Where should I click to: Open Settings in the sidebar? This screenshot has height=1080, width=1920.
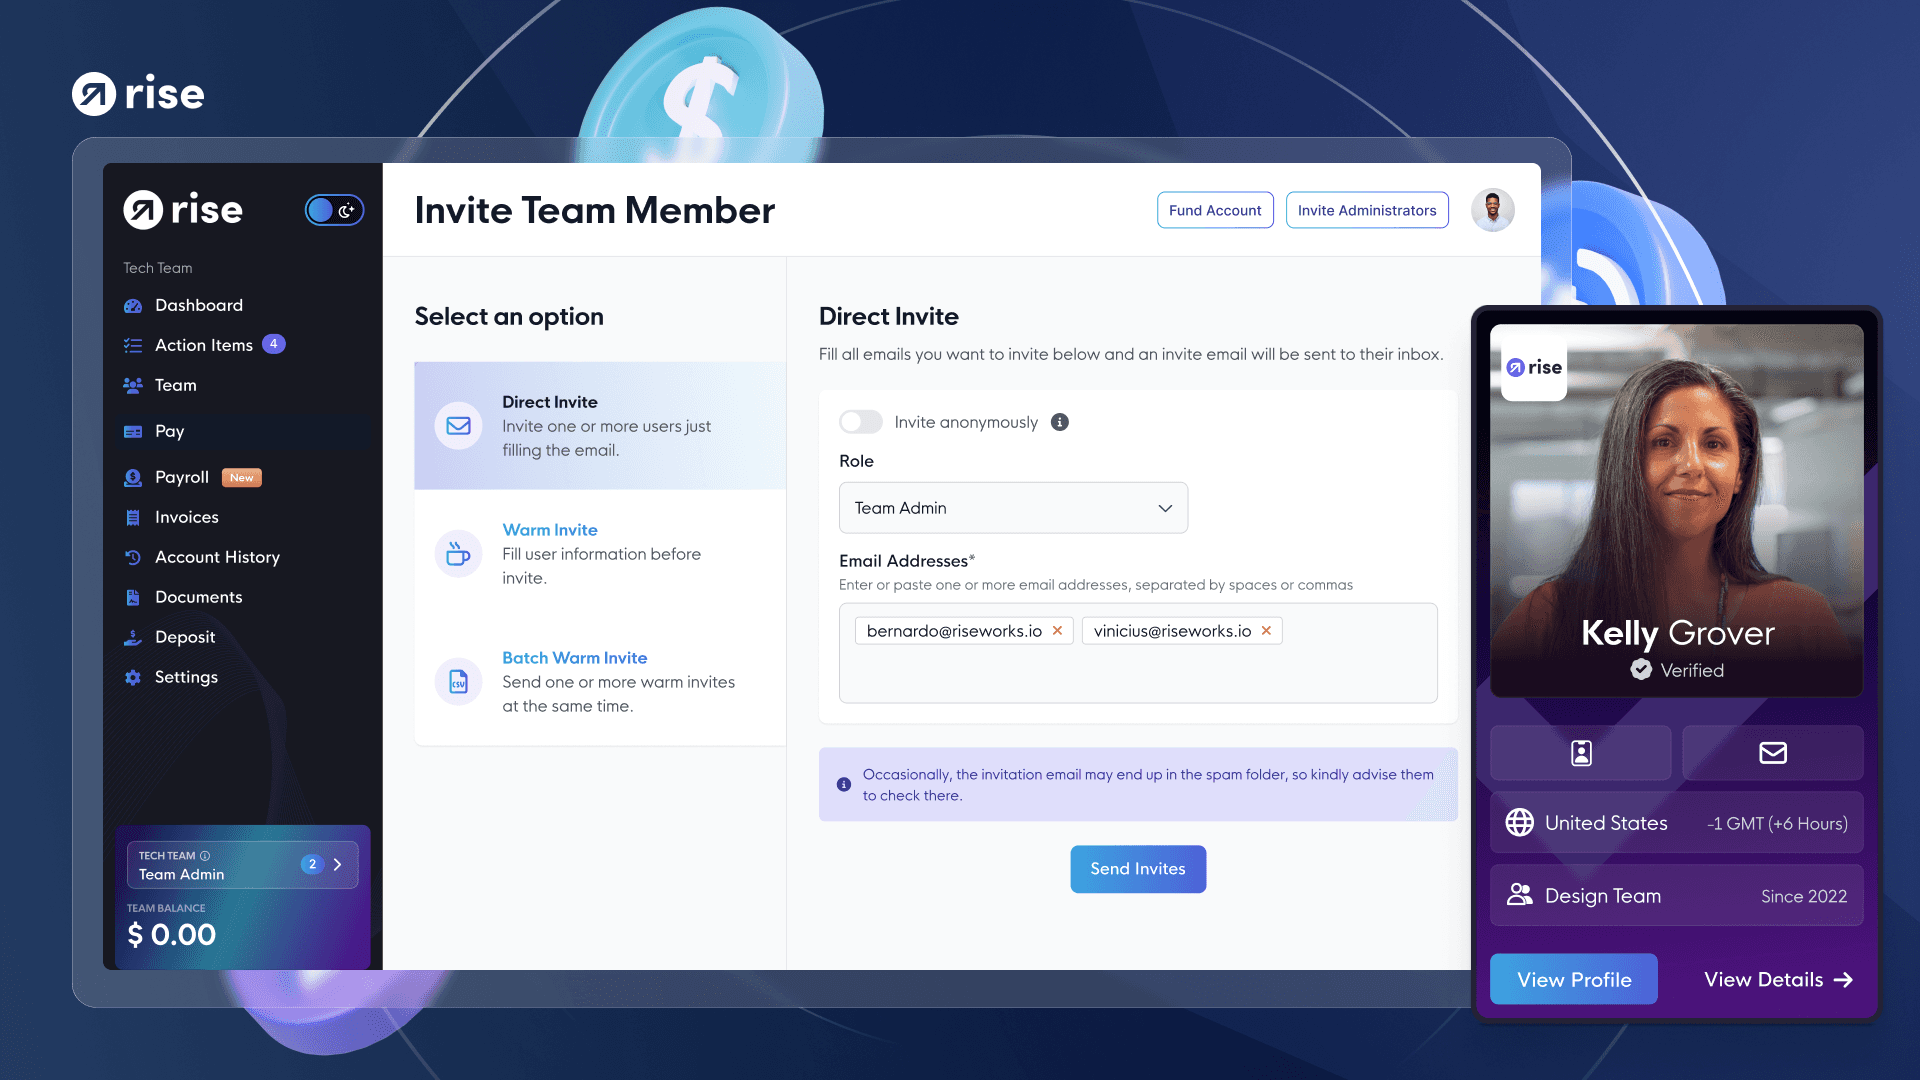coord(186,678)
